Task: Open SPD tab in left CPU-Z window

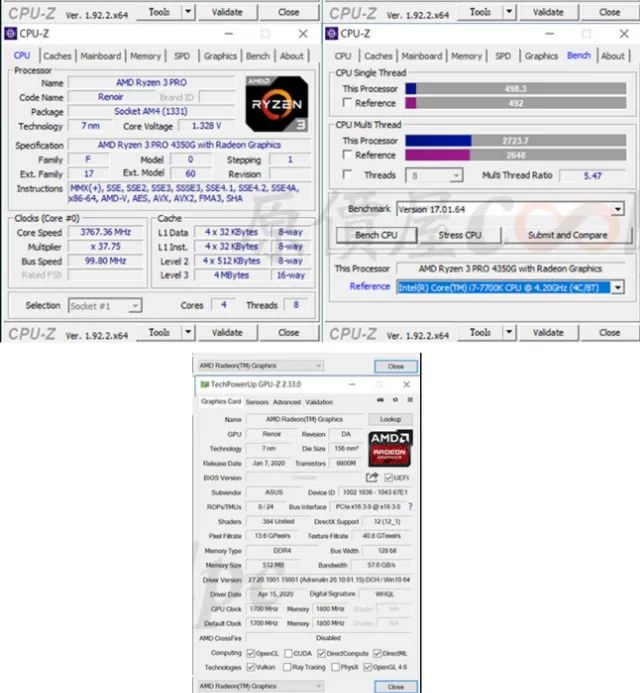Action: 182,56
